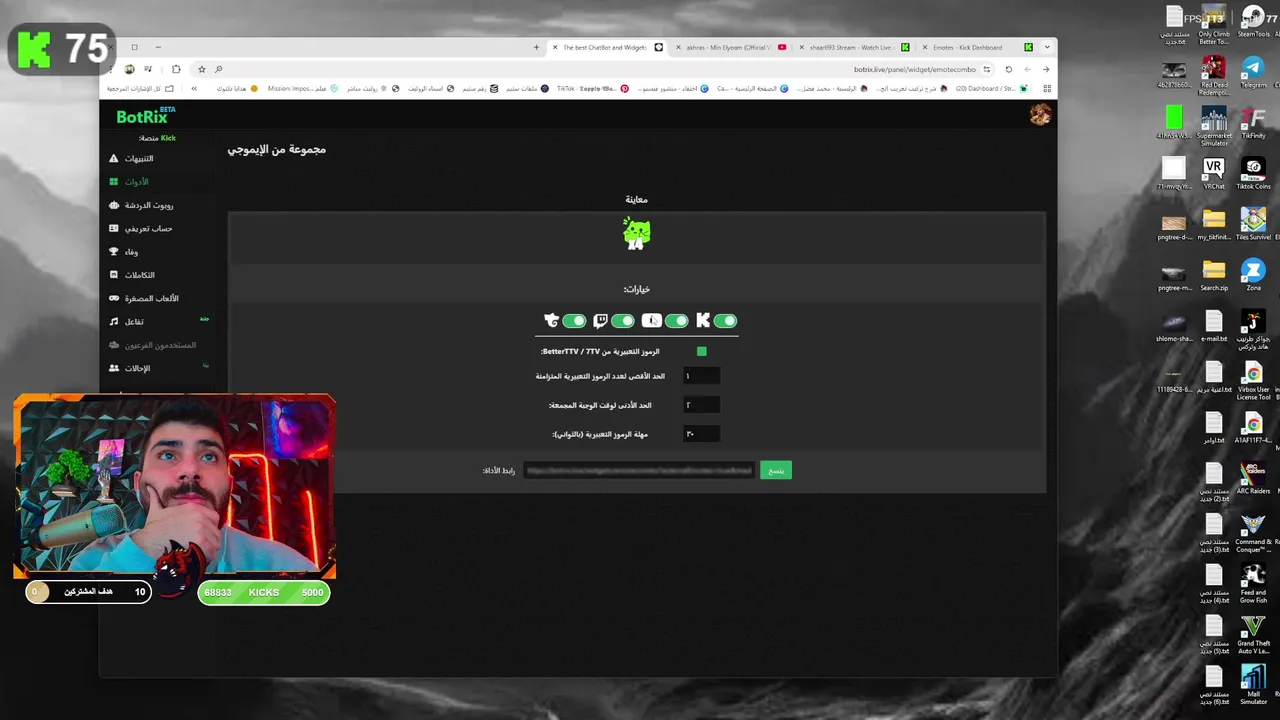Screen dimensions: 1280x720
Task: Select the widgets (الأدوات) grid icon in the sidebar
Action: [114, 182]
